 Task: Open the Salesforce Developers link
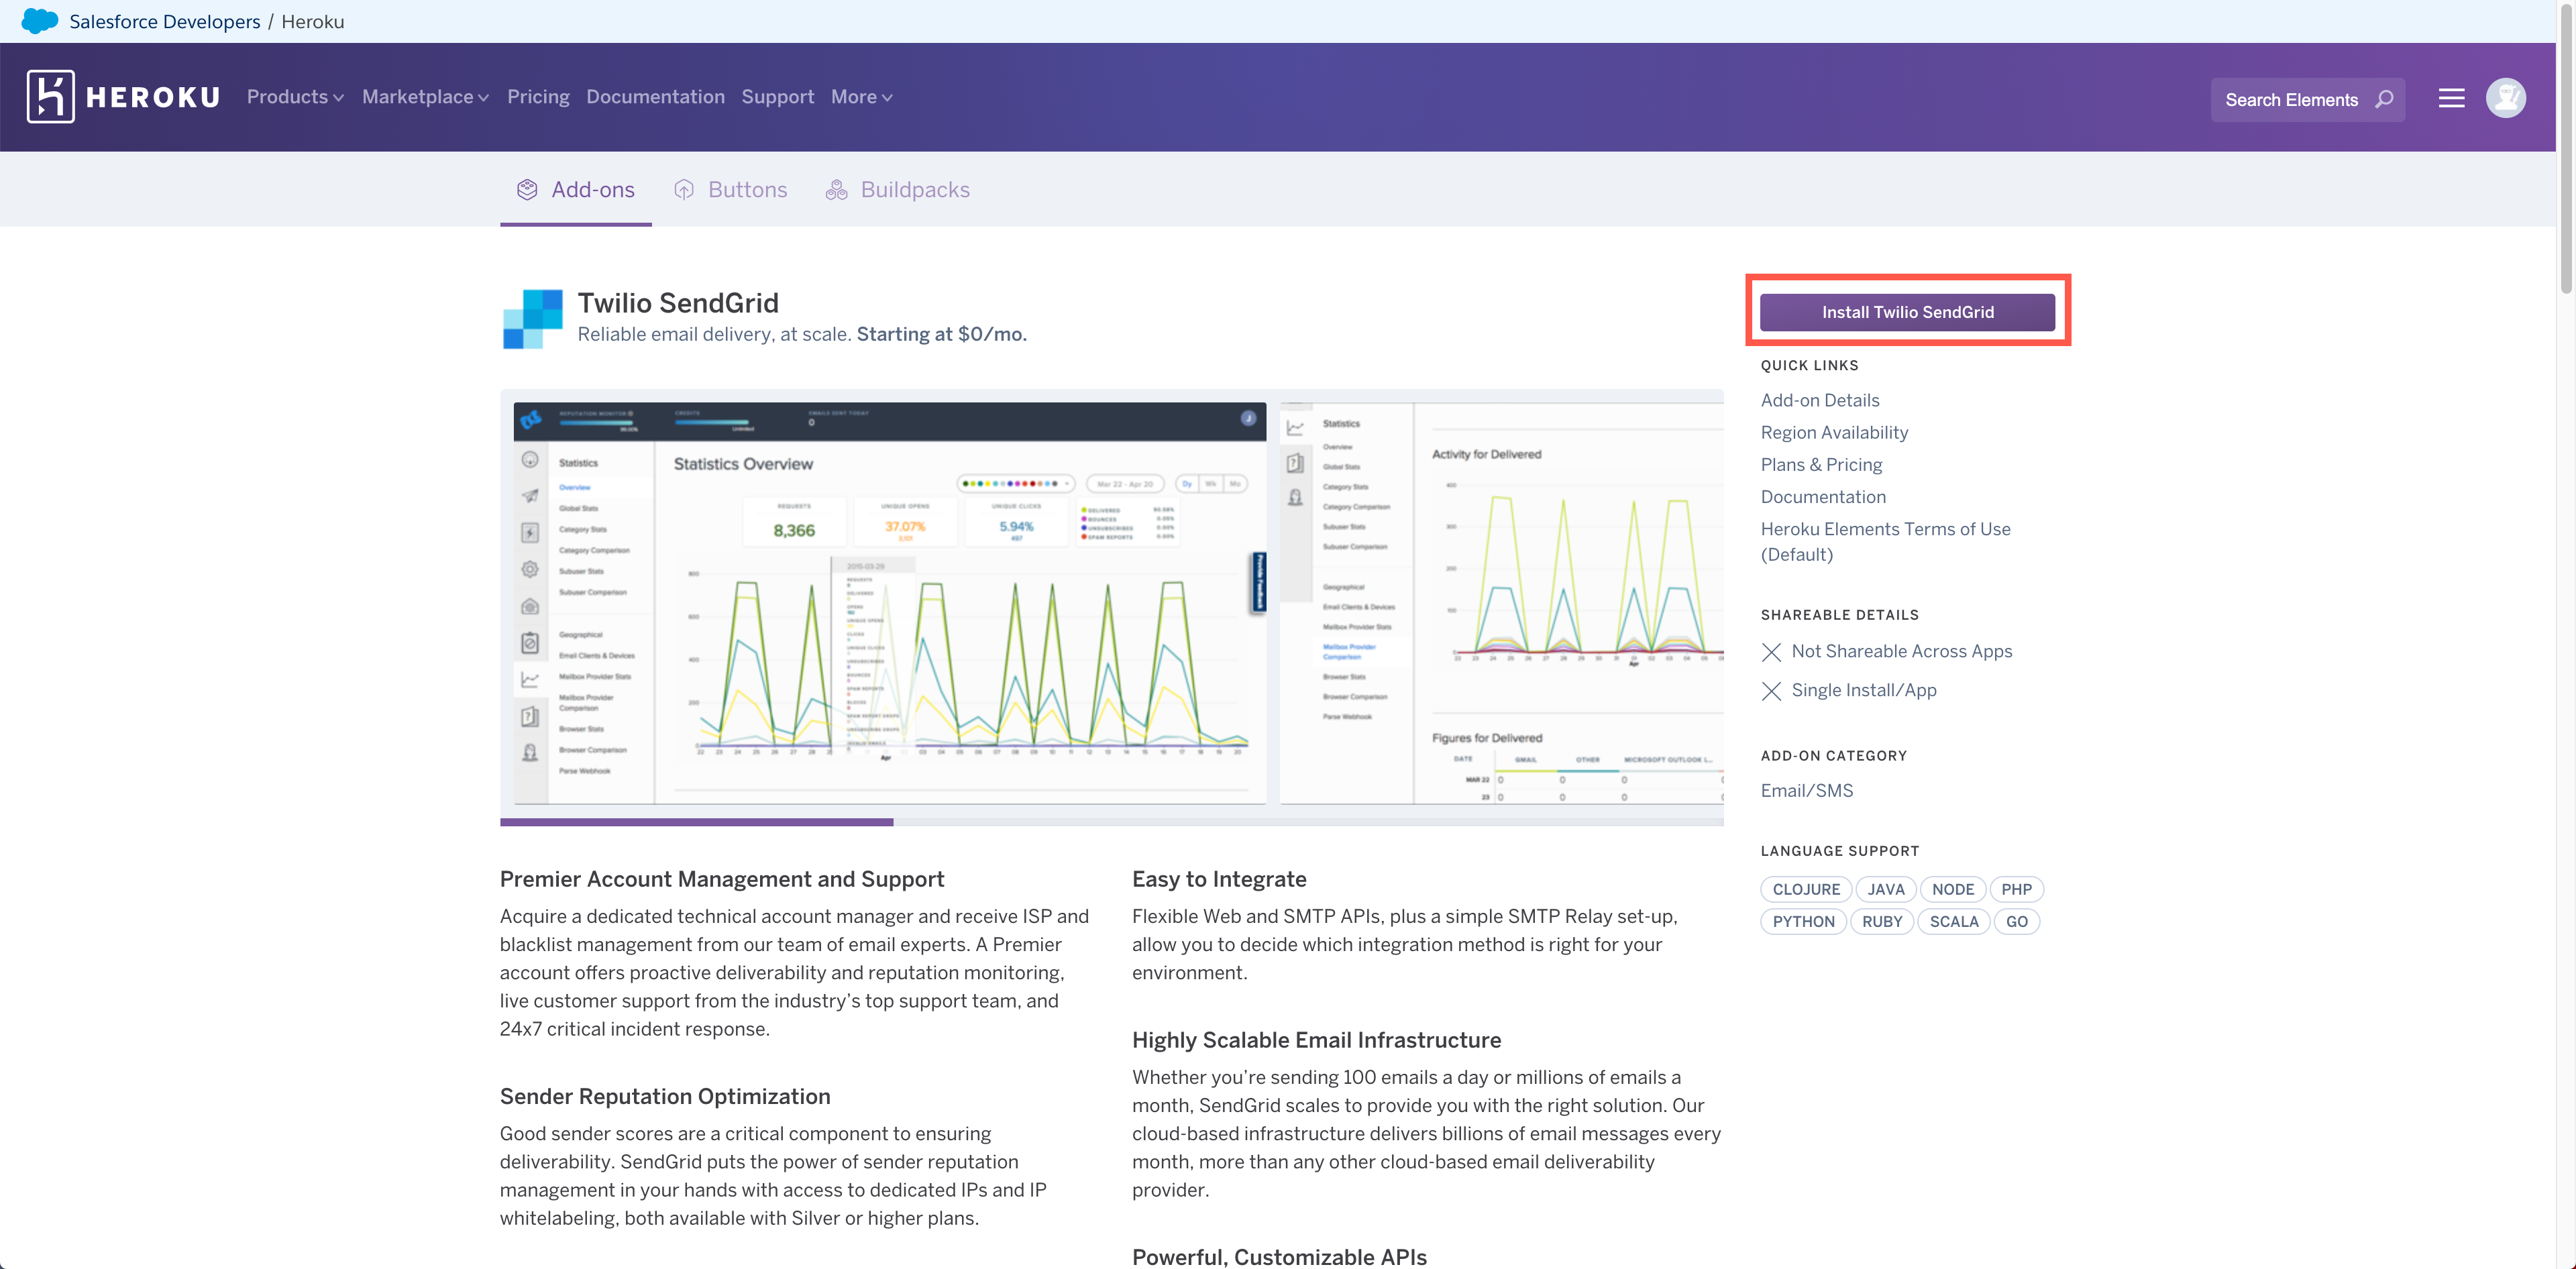[x=165, y=21]
